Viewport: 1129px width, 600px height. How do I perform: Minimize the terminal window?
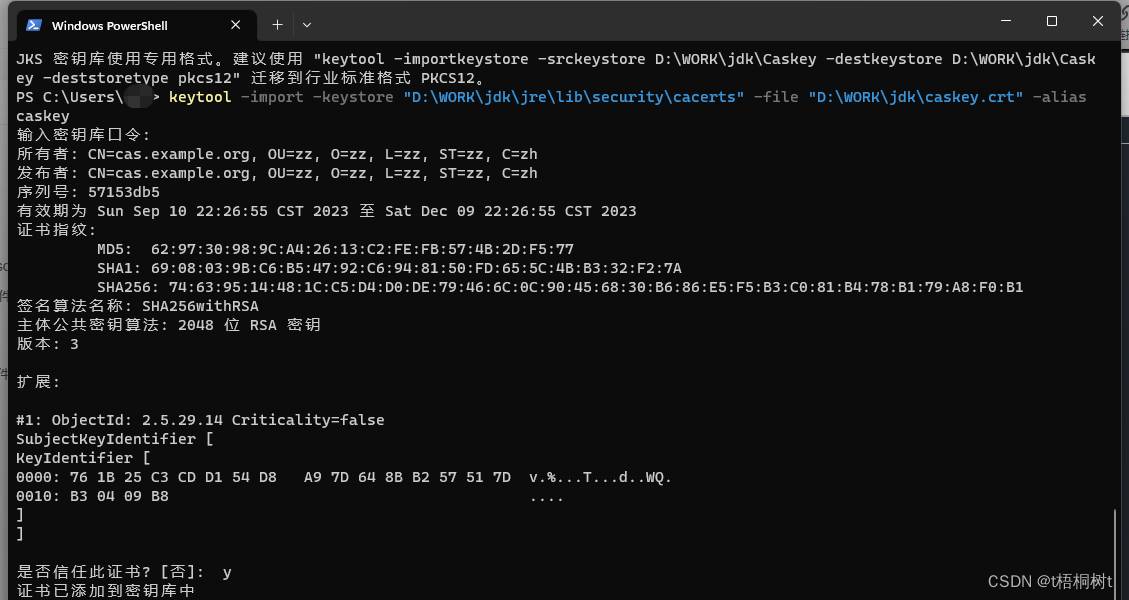[1005, 21]
